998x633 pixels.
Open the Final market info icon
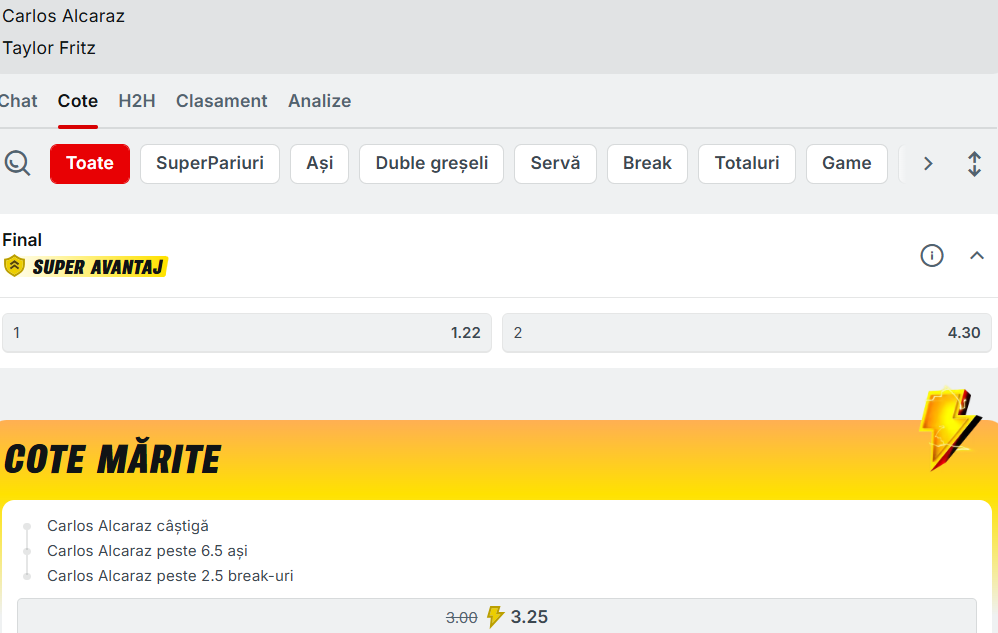pos(931,256)
